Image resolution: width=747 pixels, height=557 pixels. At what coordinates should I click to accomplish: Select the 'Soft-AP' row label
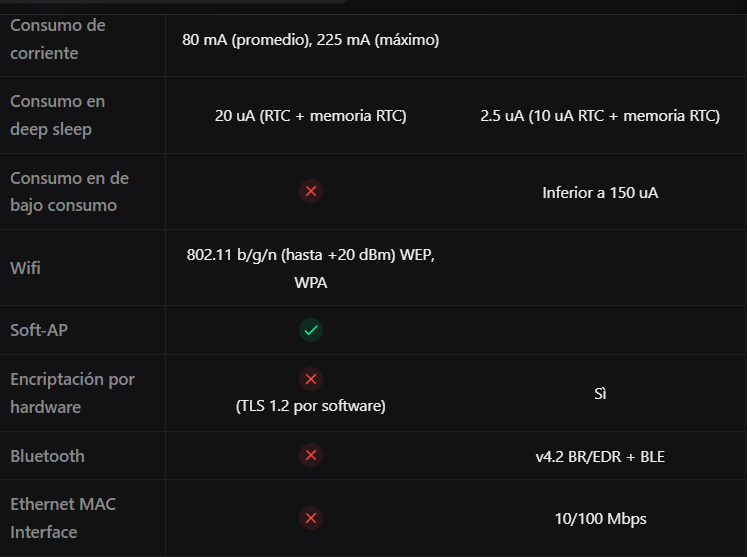click(x=39, y=330)
